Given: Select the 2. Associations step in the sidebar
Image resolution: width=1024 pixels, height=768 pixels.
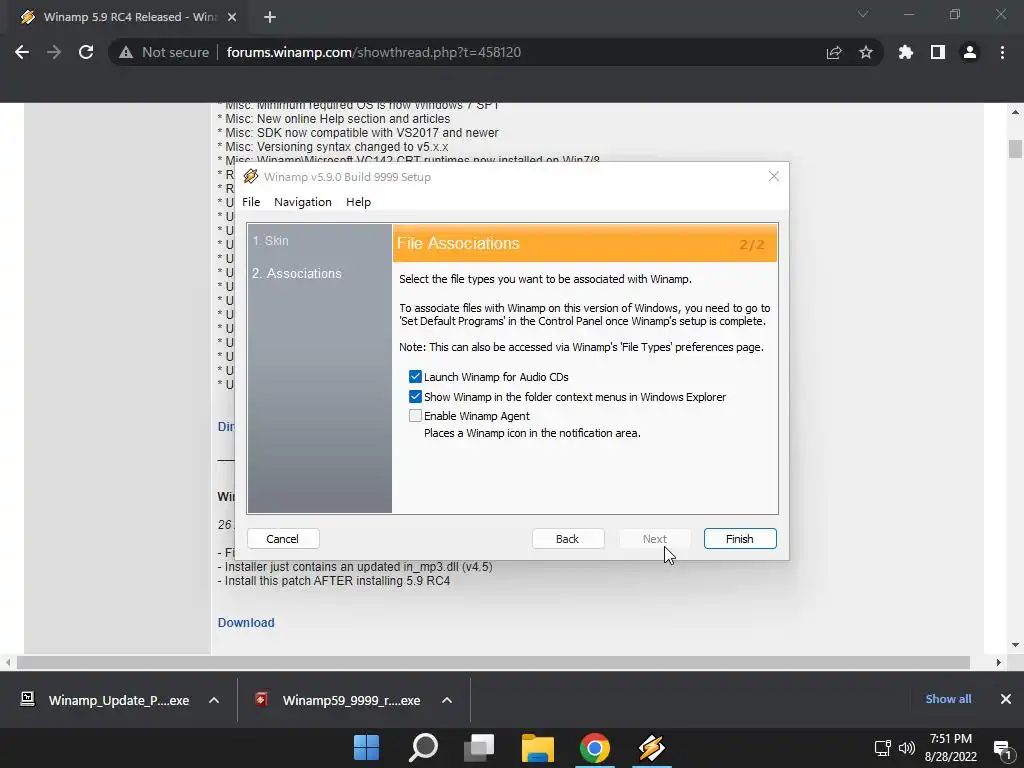Looking at the screenshot, I should tap(296, 274).
